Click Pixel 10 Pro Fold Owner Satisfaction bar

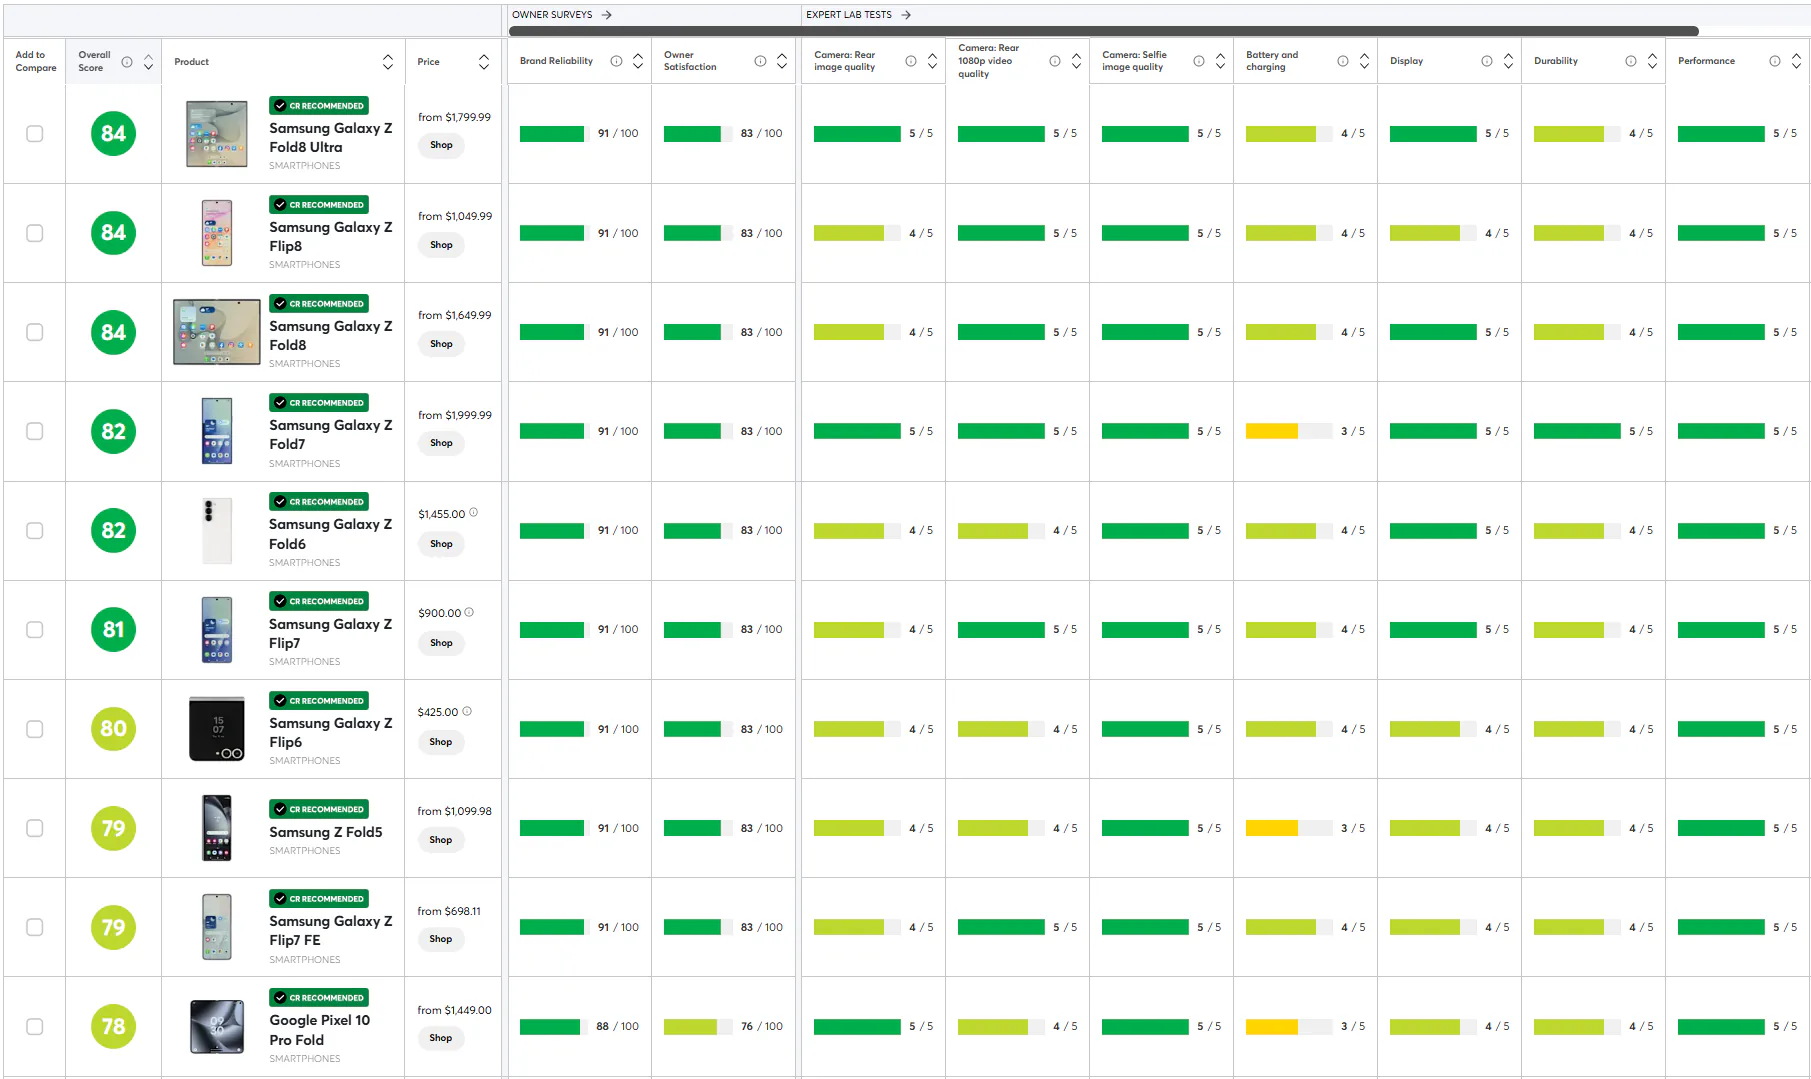pos(697,1027)
